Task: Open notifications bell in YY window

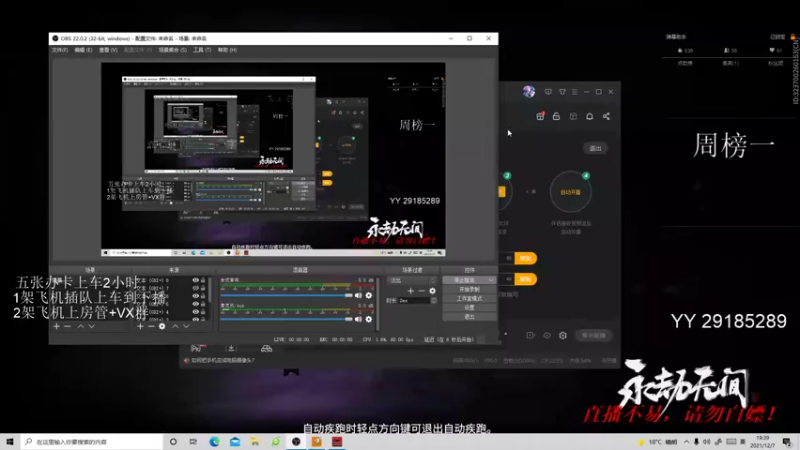Action: [x=589, y=116]
